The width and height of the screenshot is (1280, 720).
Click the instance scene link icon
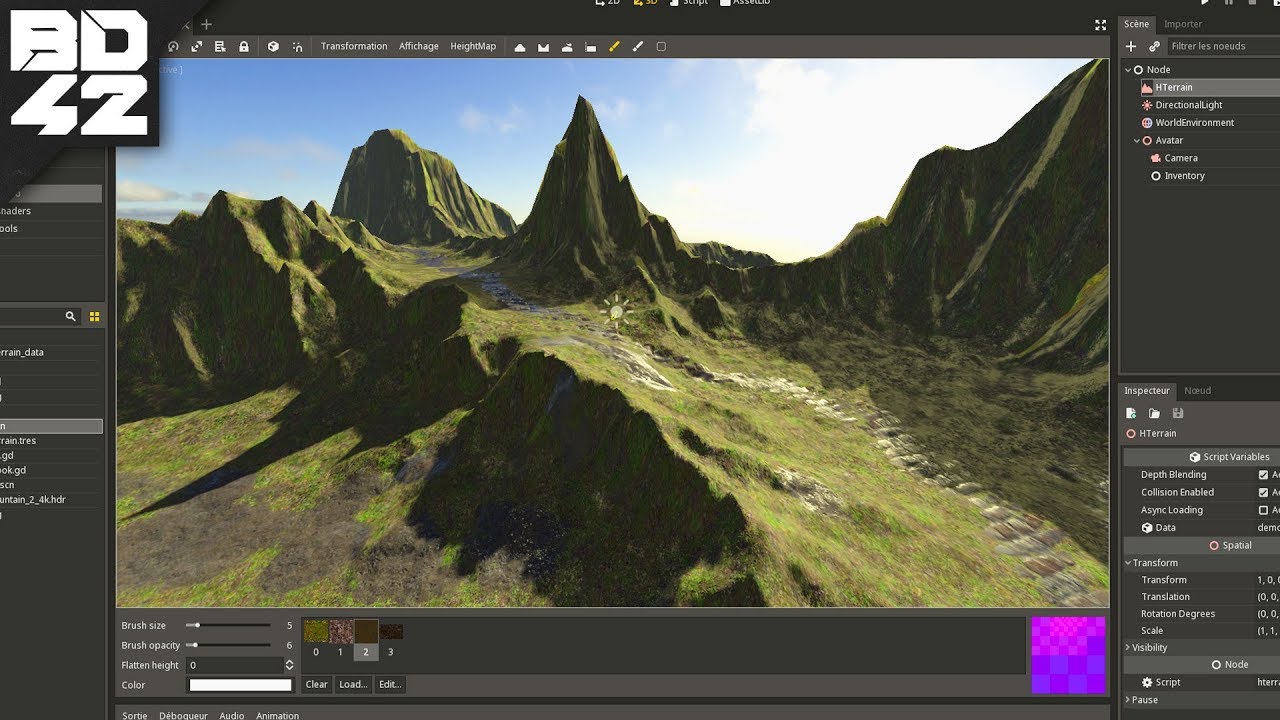(x=1154, y=46)
